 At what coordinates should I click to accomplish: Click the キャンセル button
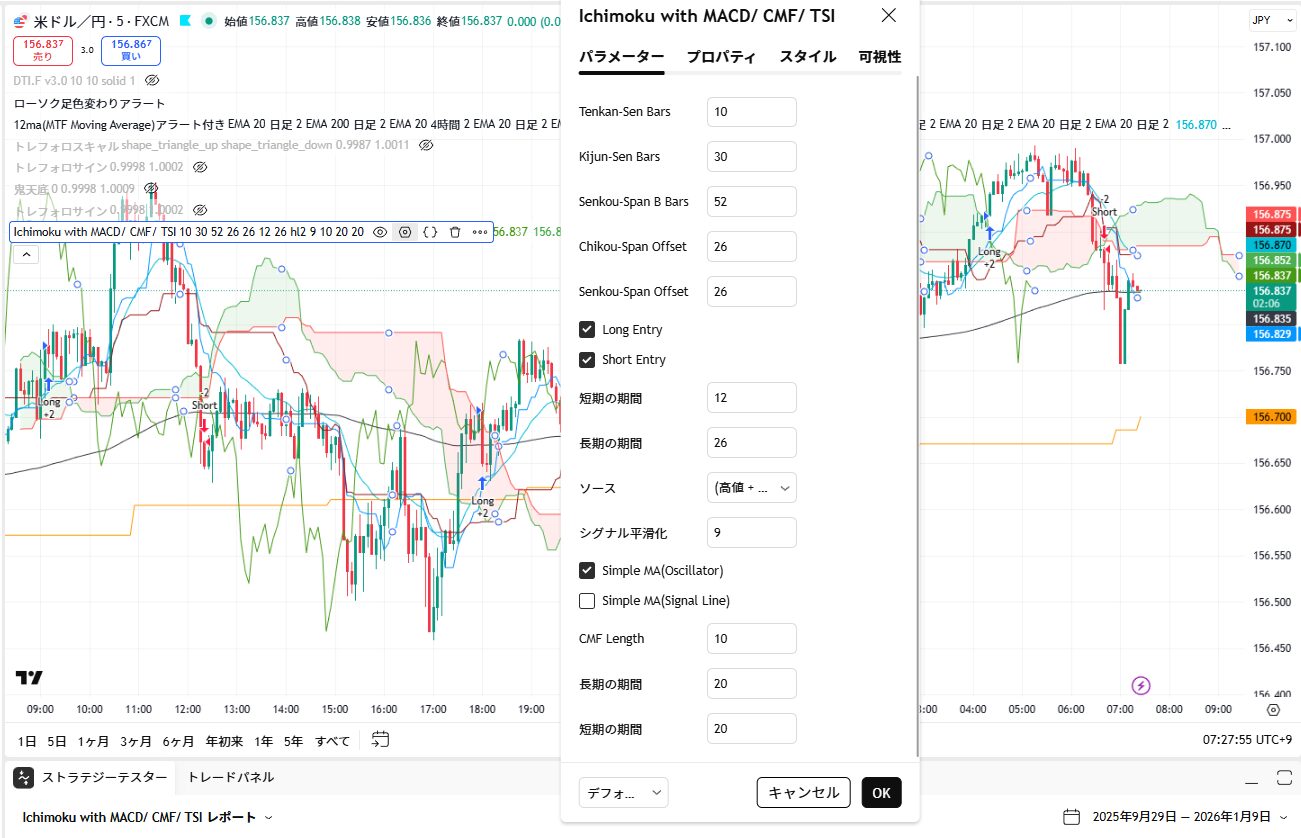click(x=803, y=793)
